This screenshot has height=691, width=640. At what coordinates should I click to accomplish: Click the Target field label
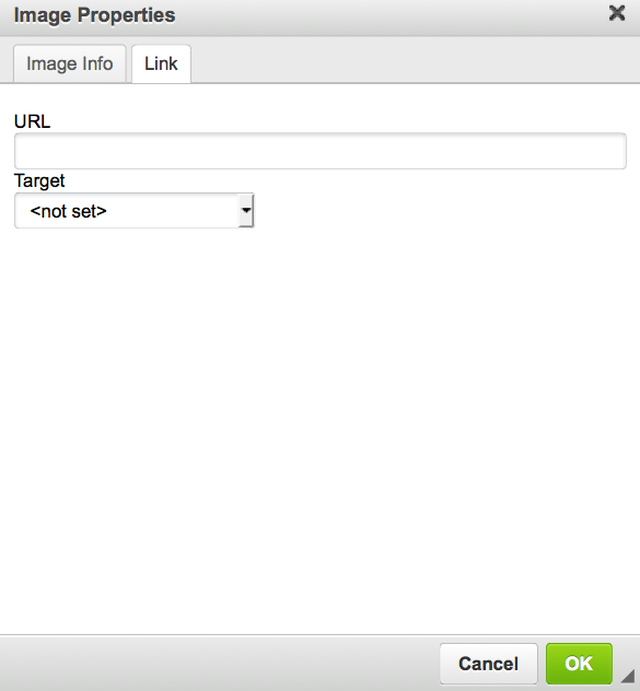[x=39, y=181]
